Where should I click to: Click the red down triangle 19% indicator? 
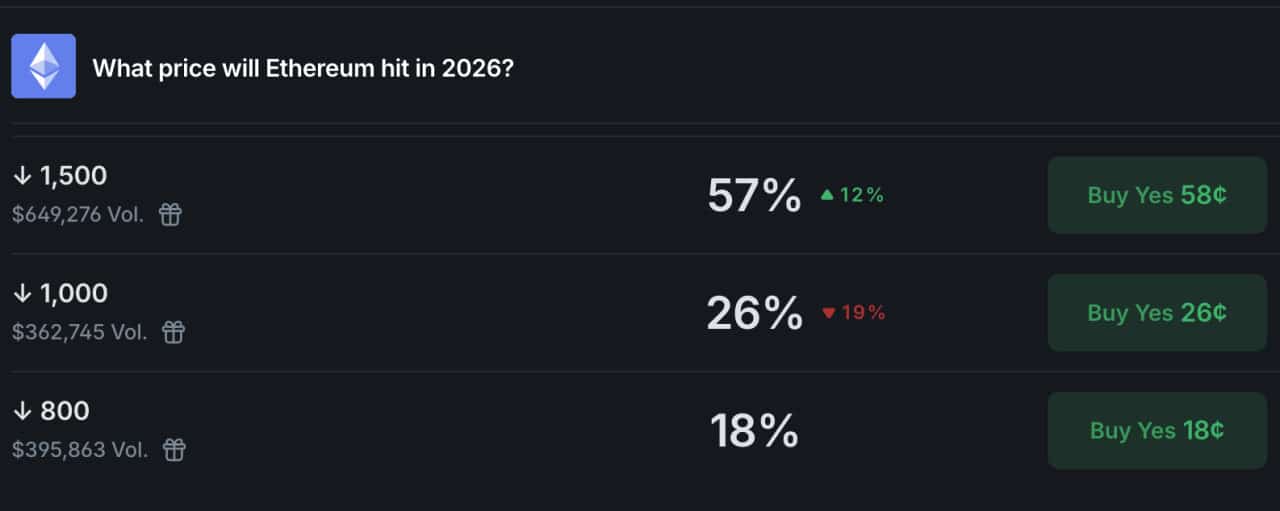coord(853,313)
